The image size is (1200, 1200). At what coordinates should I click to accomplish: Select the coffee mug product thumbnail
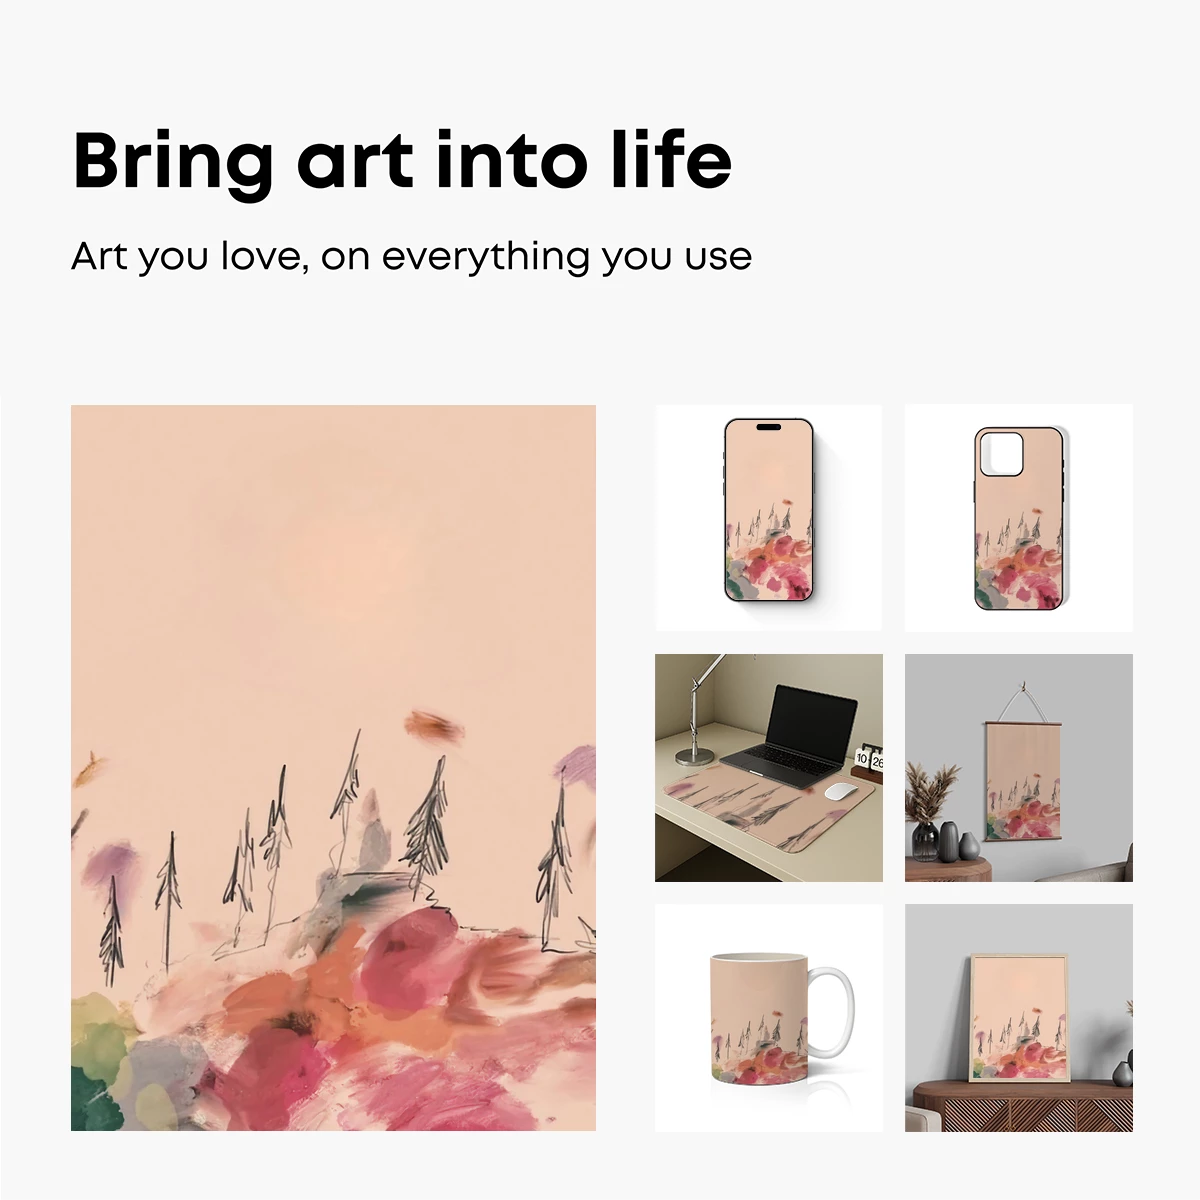click(769, 1018)
